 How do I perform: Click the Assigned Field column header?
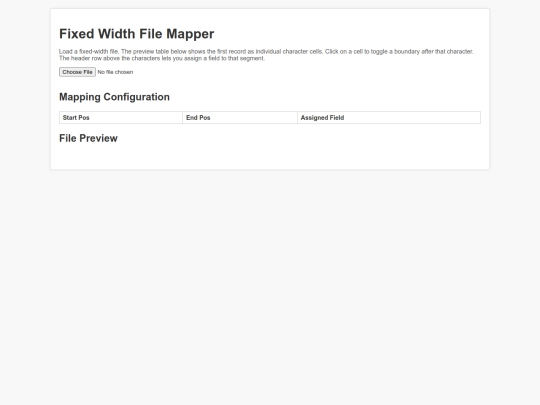tap(389, 117)
